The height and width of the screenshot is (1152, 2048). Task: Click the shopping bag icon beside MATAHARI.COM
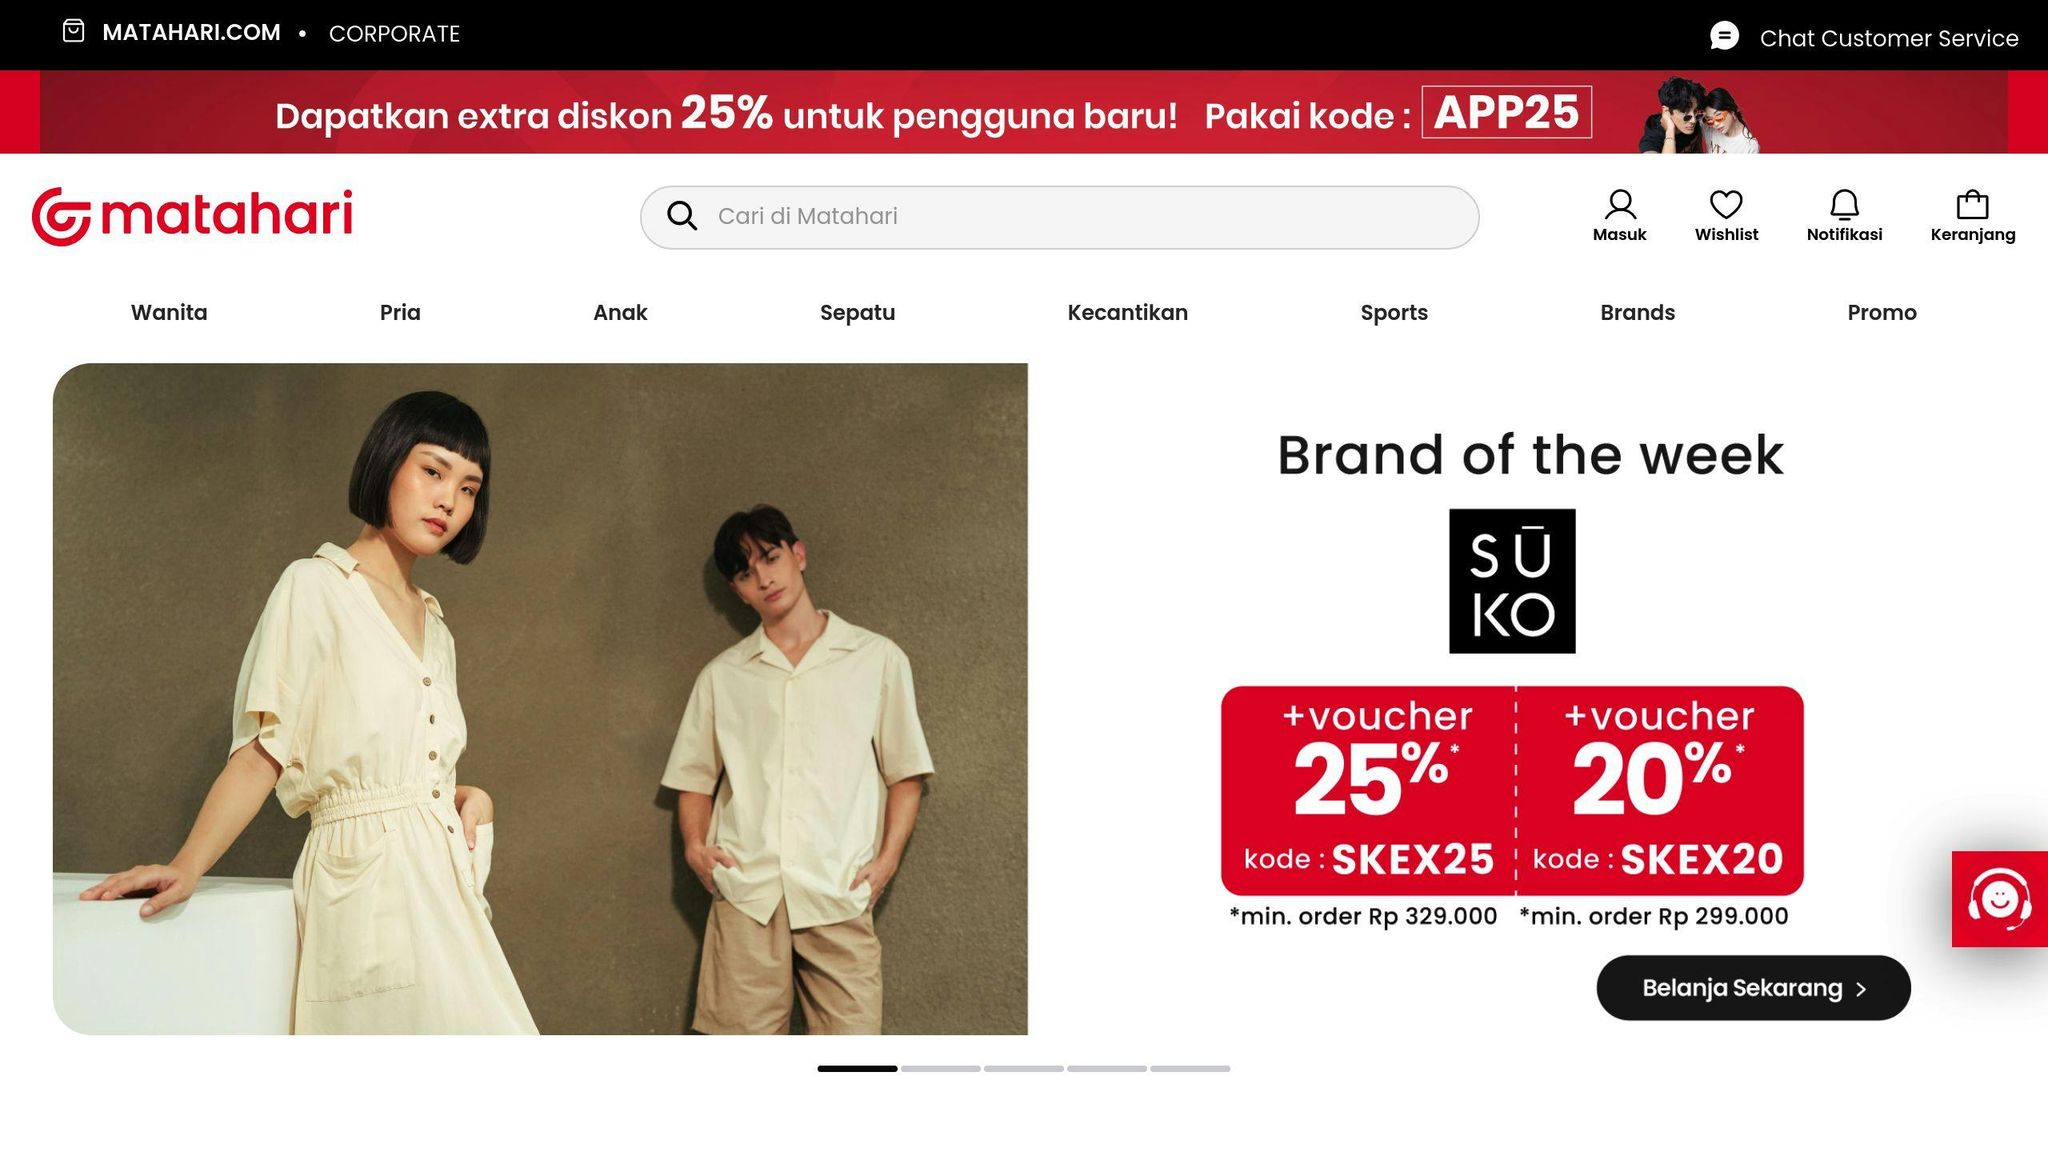73,31
